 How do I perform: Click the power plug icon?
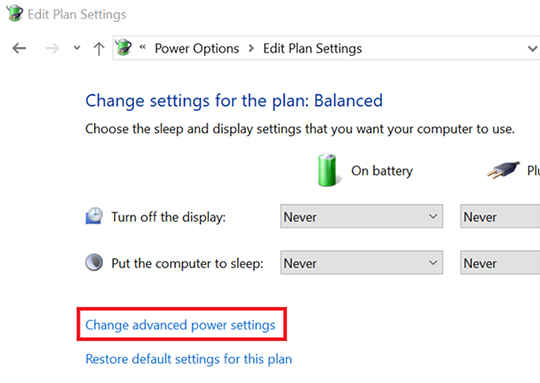tap(503, 170)
